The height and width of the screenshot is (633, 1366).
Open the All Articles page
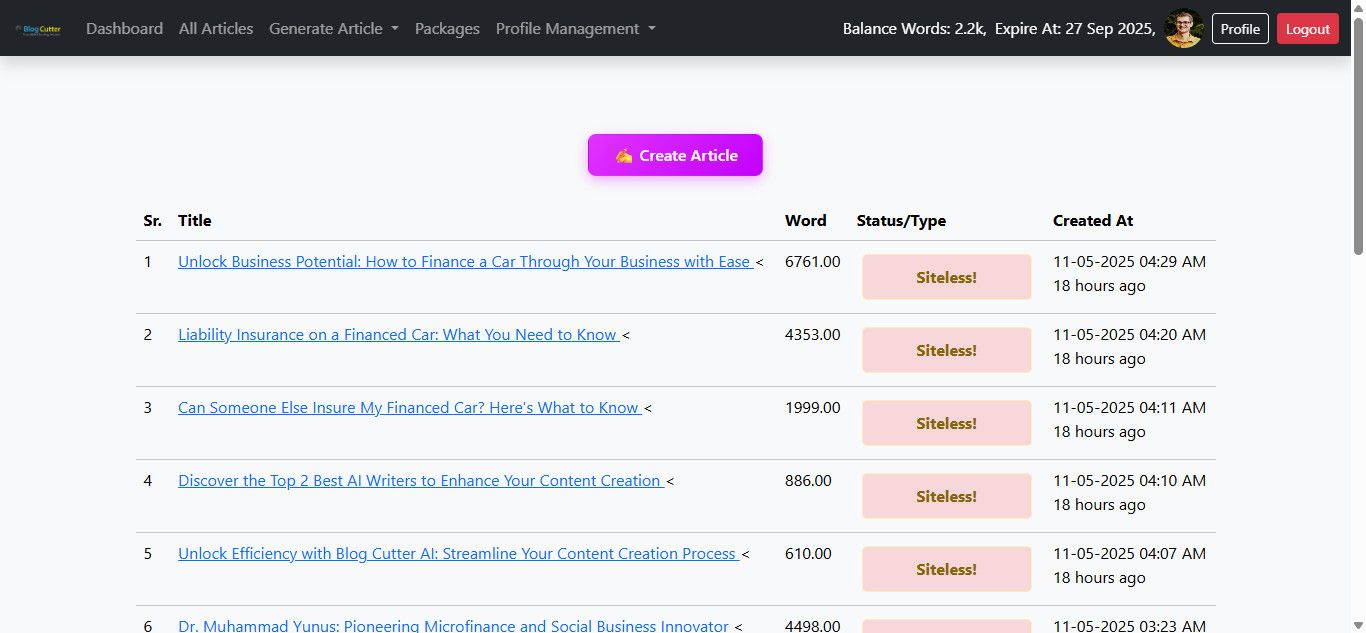pyautogui.click(x=216, y=29)
